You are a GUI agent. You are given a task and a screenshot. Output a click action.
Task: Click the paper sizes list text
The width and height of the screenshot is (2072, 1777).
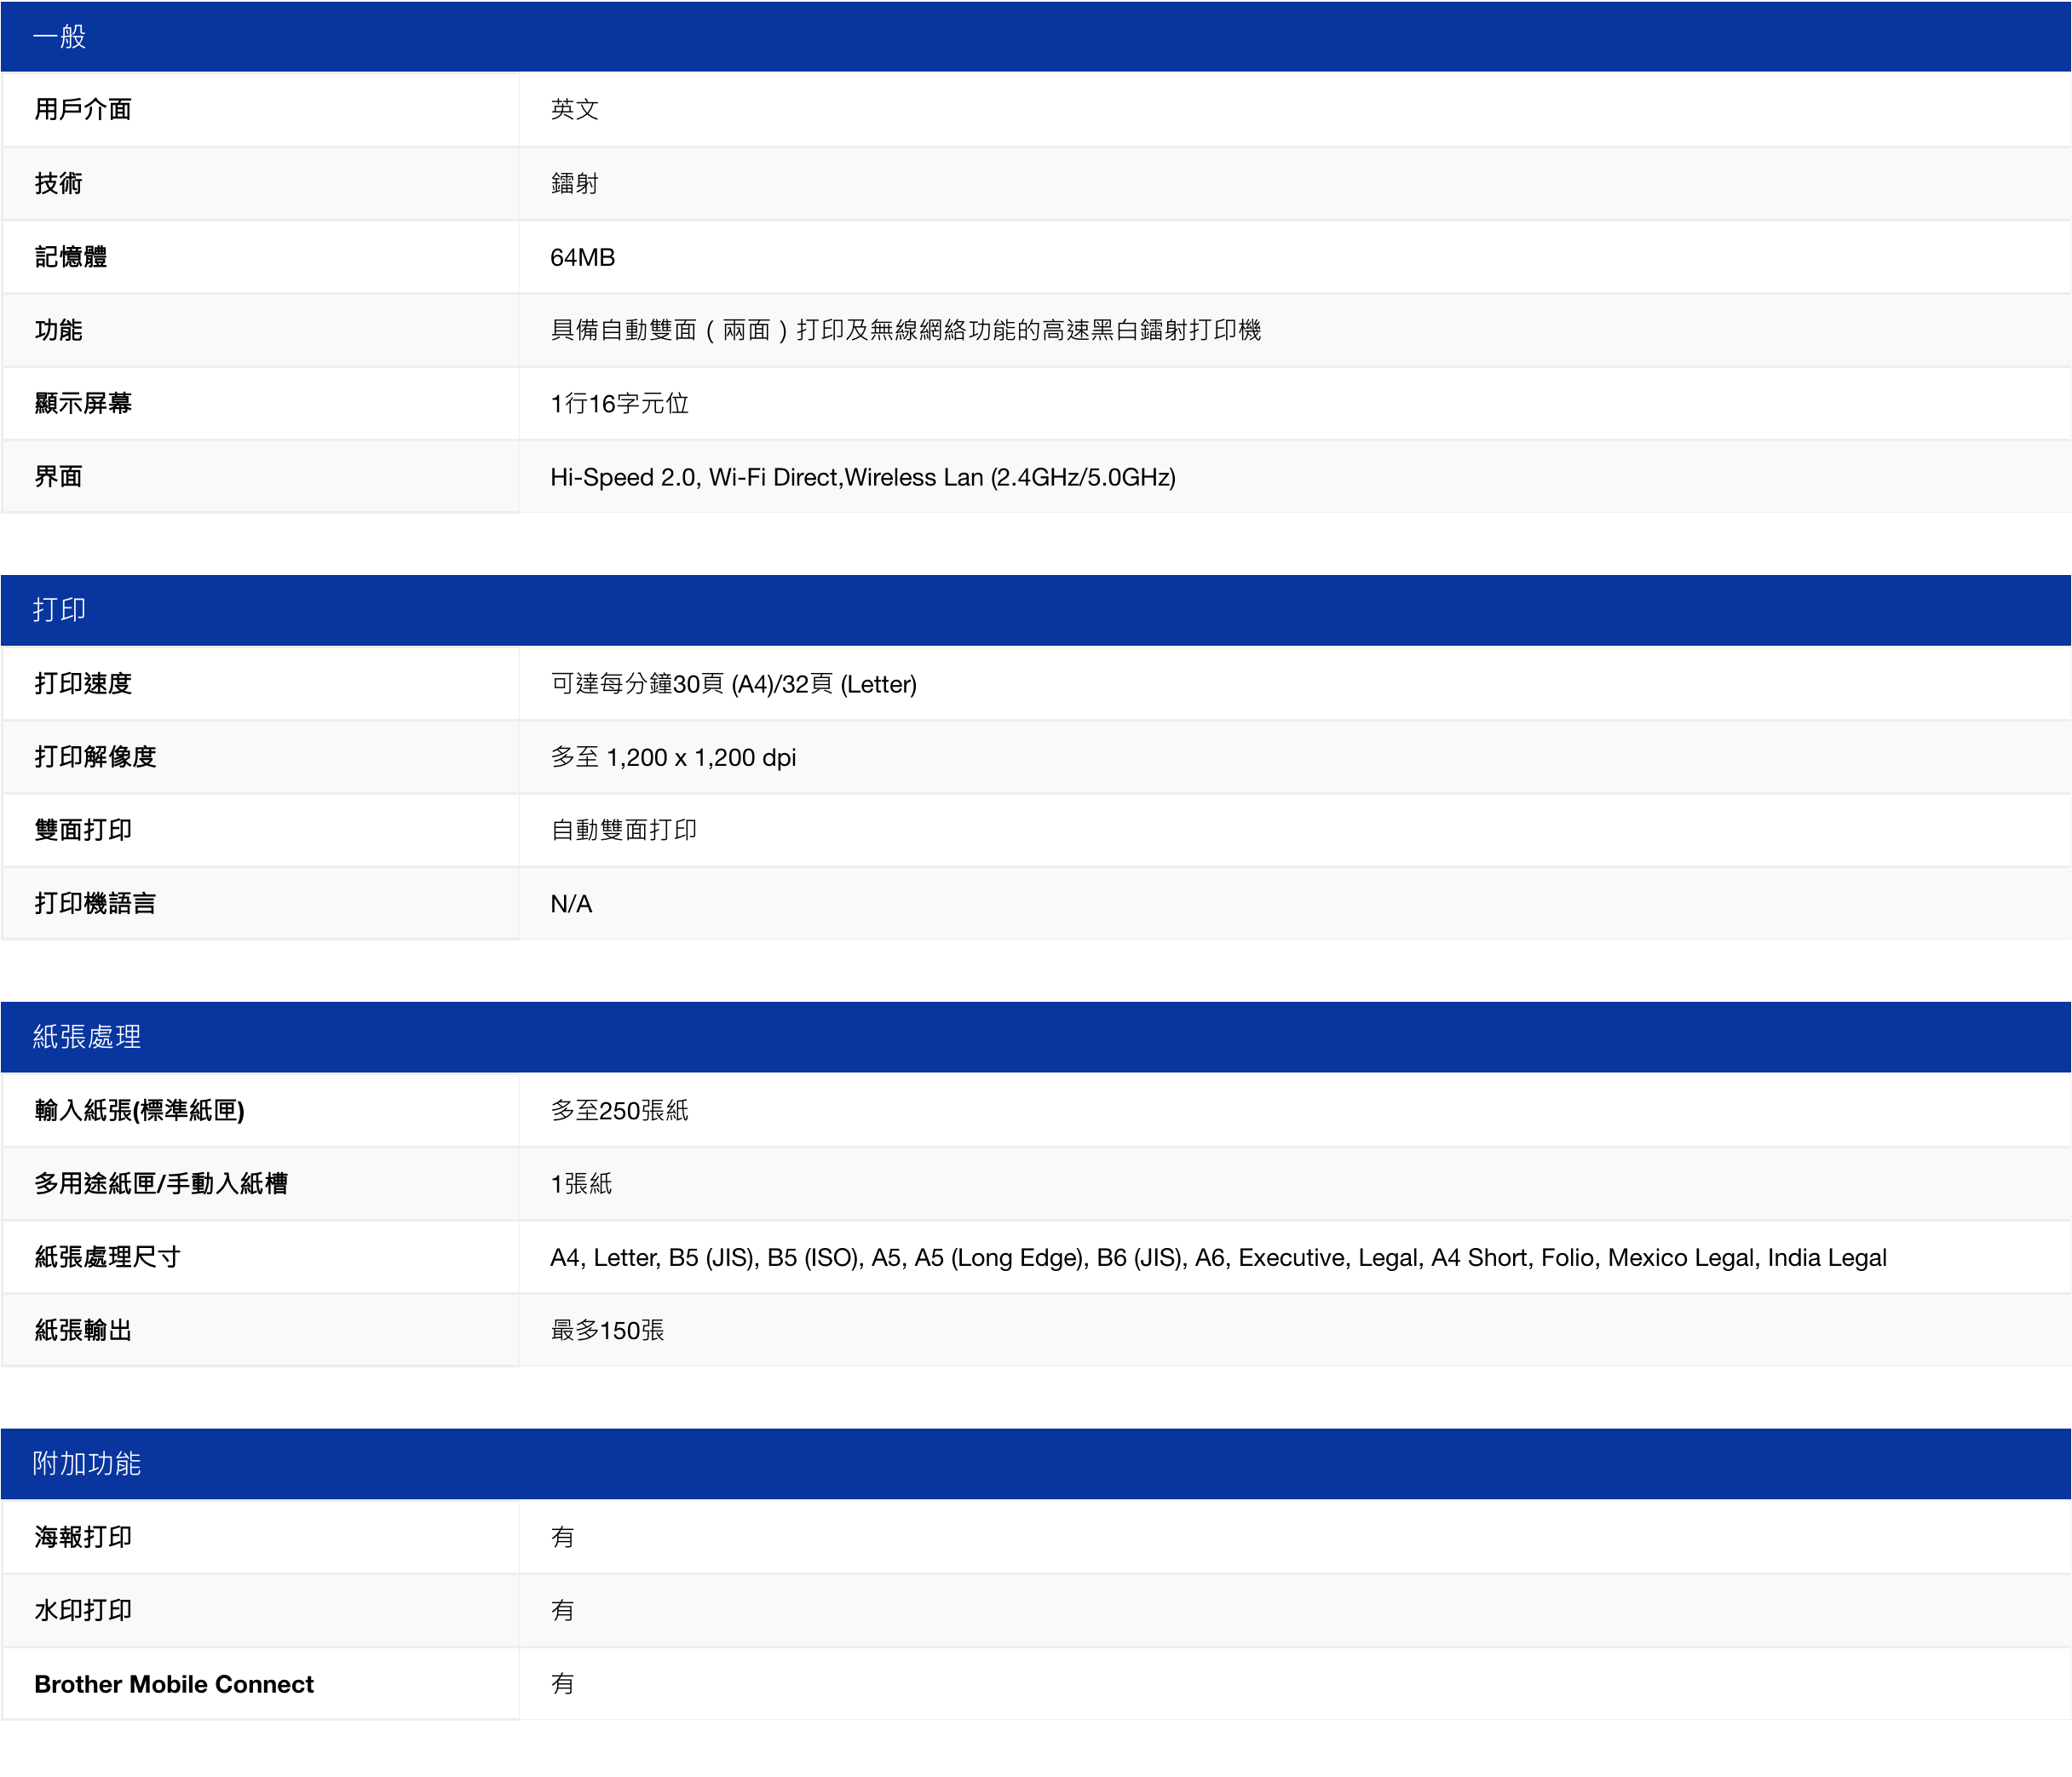(x=1217, y=1257)
